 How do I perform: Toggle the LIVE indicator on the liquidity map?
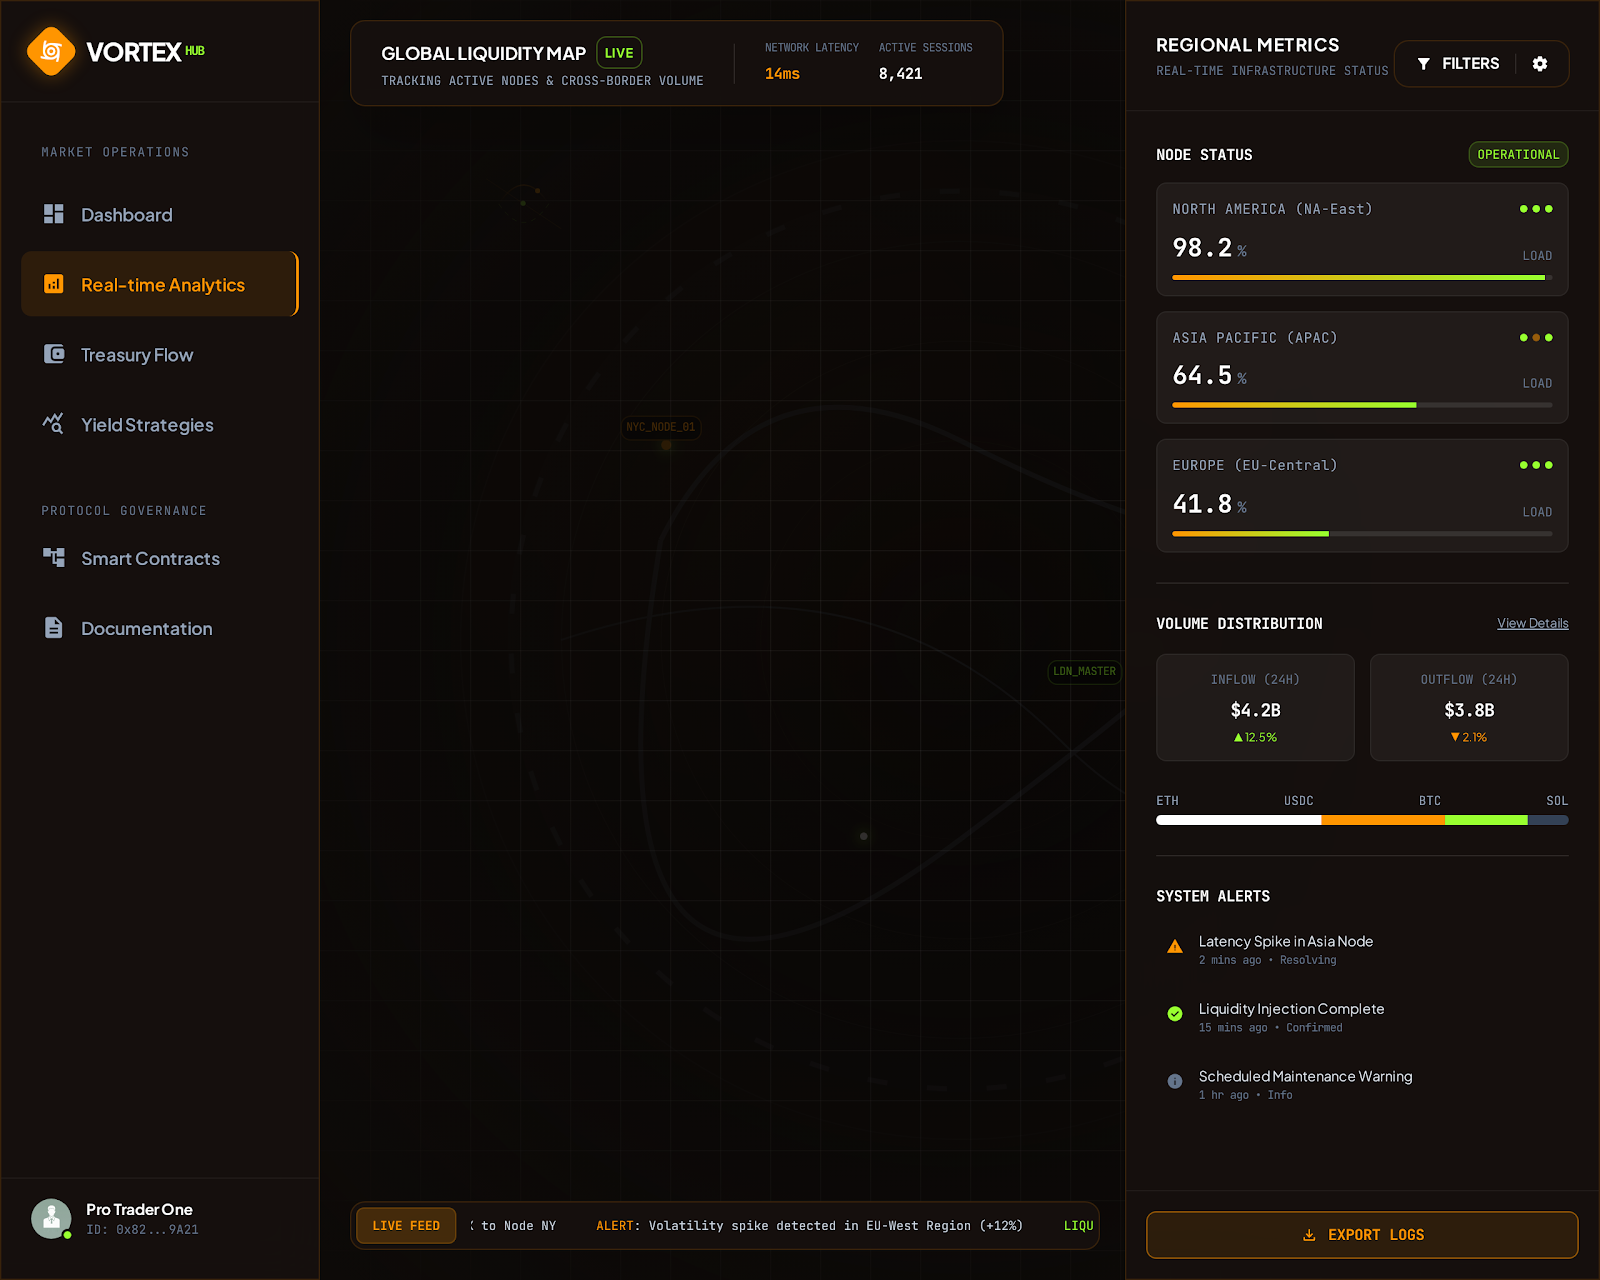[619, 52]
